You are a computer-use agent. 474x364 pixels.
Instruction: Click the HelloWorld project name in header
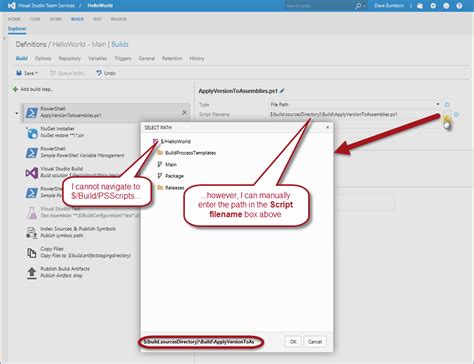point(100,6)
